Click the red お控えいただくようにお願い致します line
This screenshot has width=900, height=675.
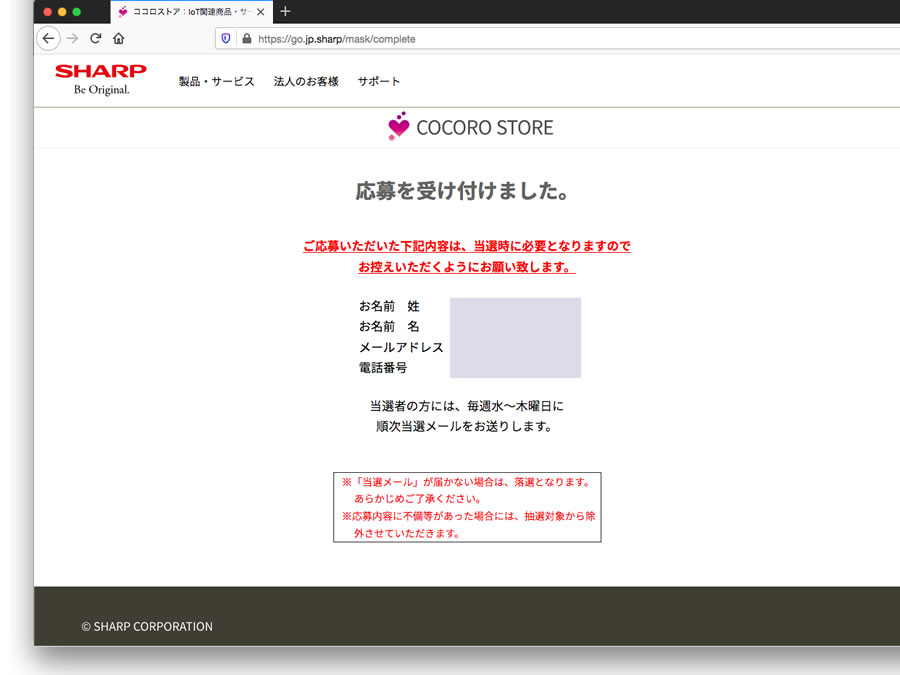point(467,267)
